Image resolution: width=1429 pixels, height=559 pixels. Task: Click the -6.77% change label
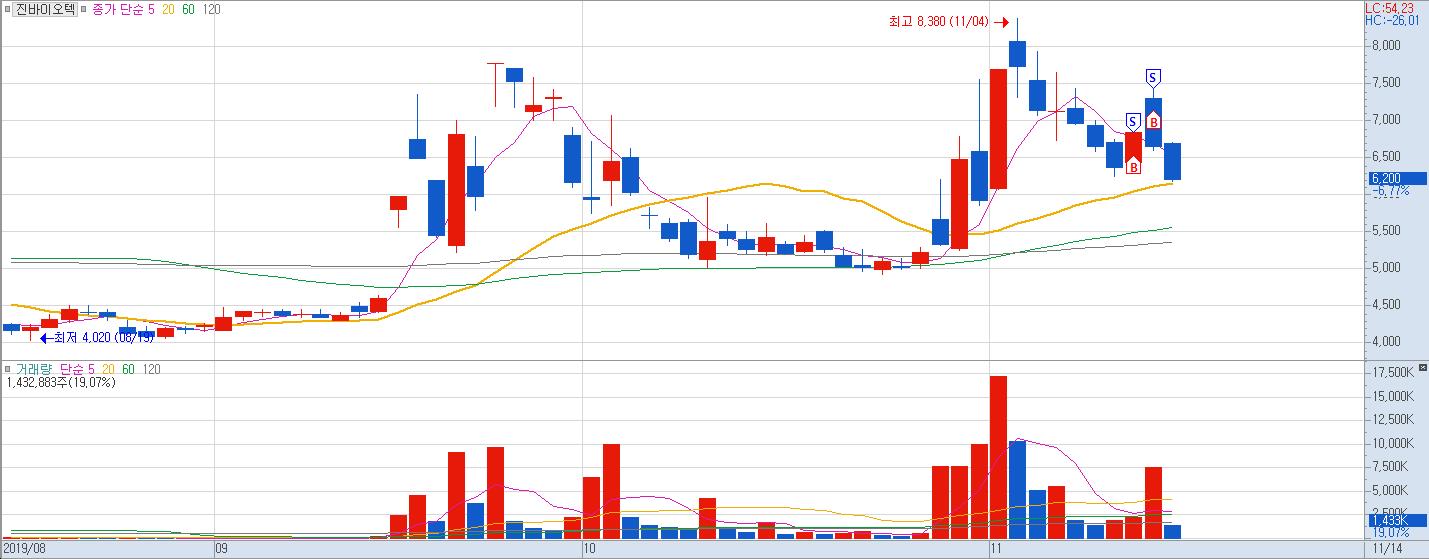1391,190
